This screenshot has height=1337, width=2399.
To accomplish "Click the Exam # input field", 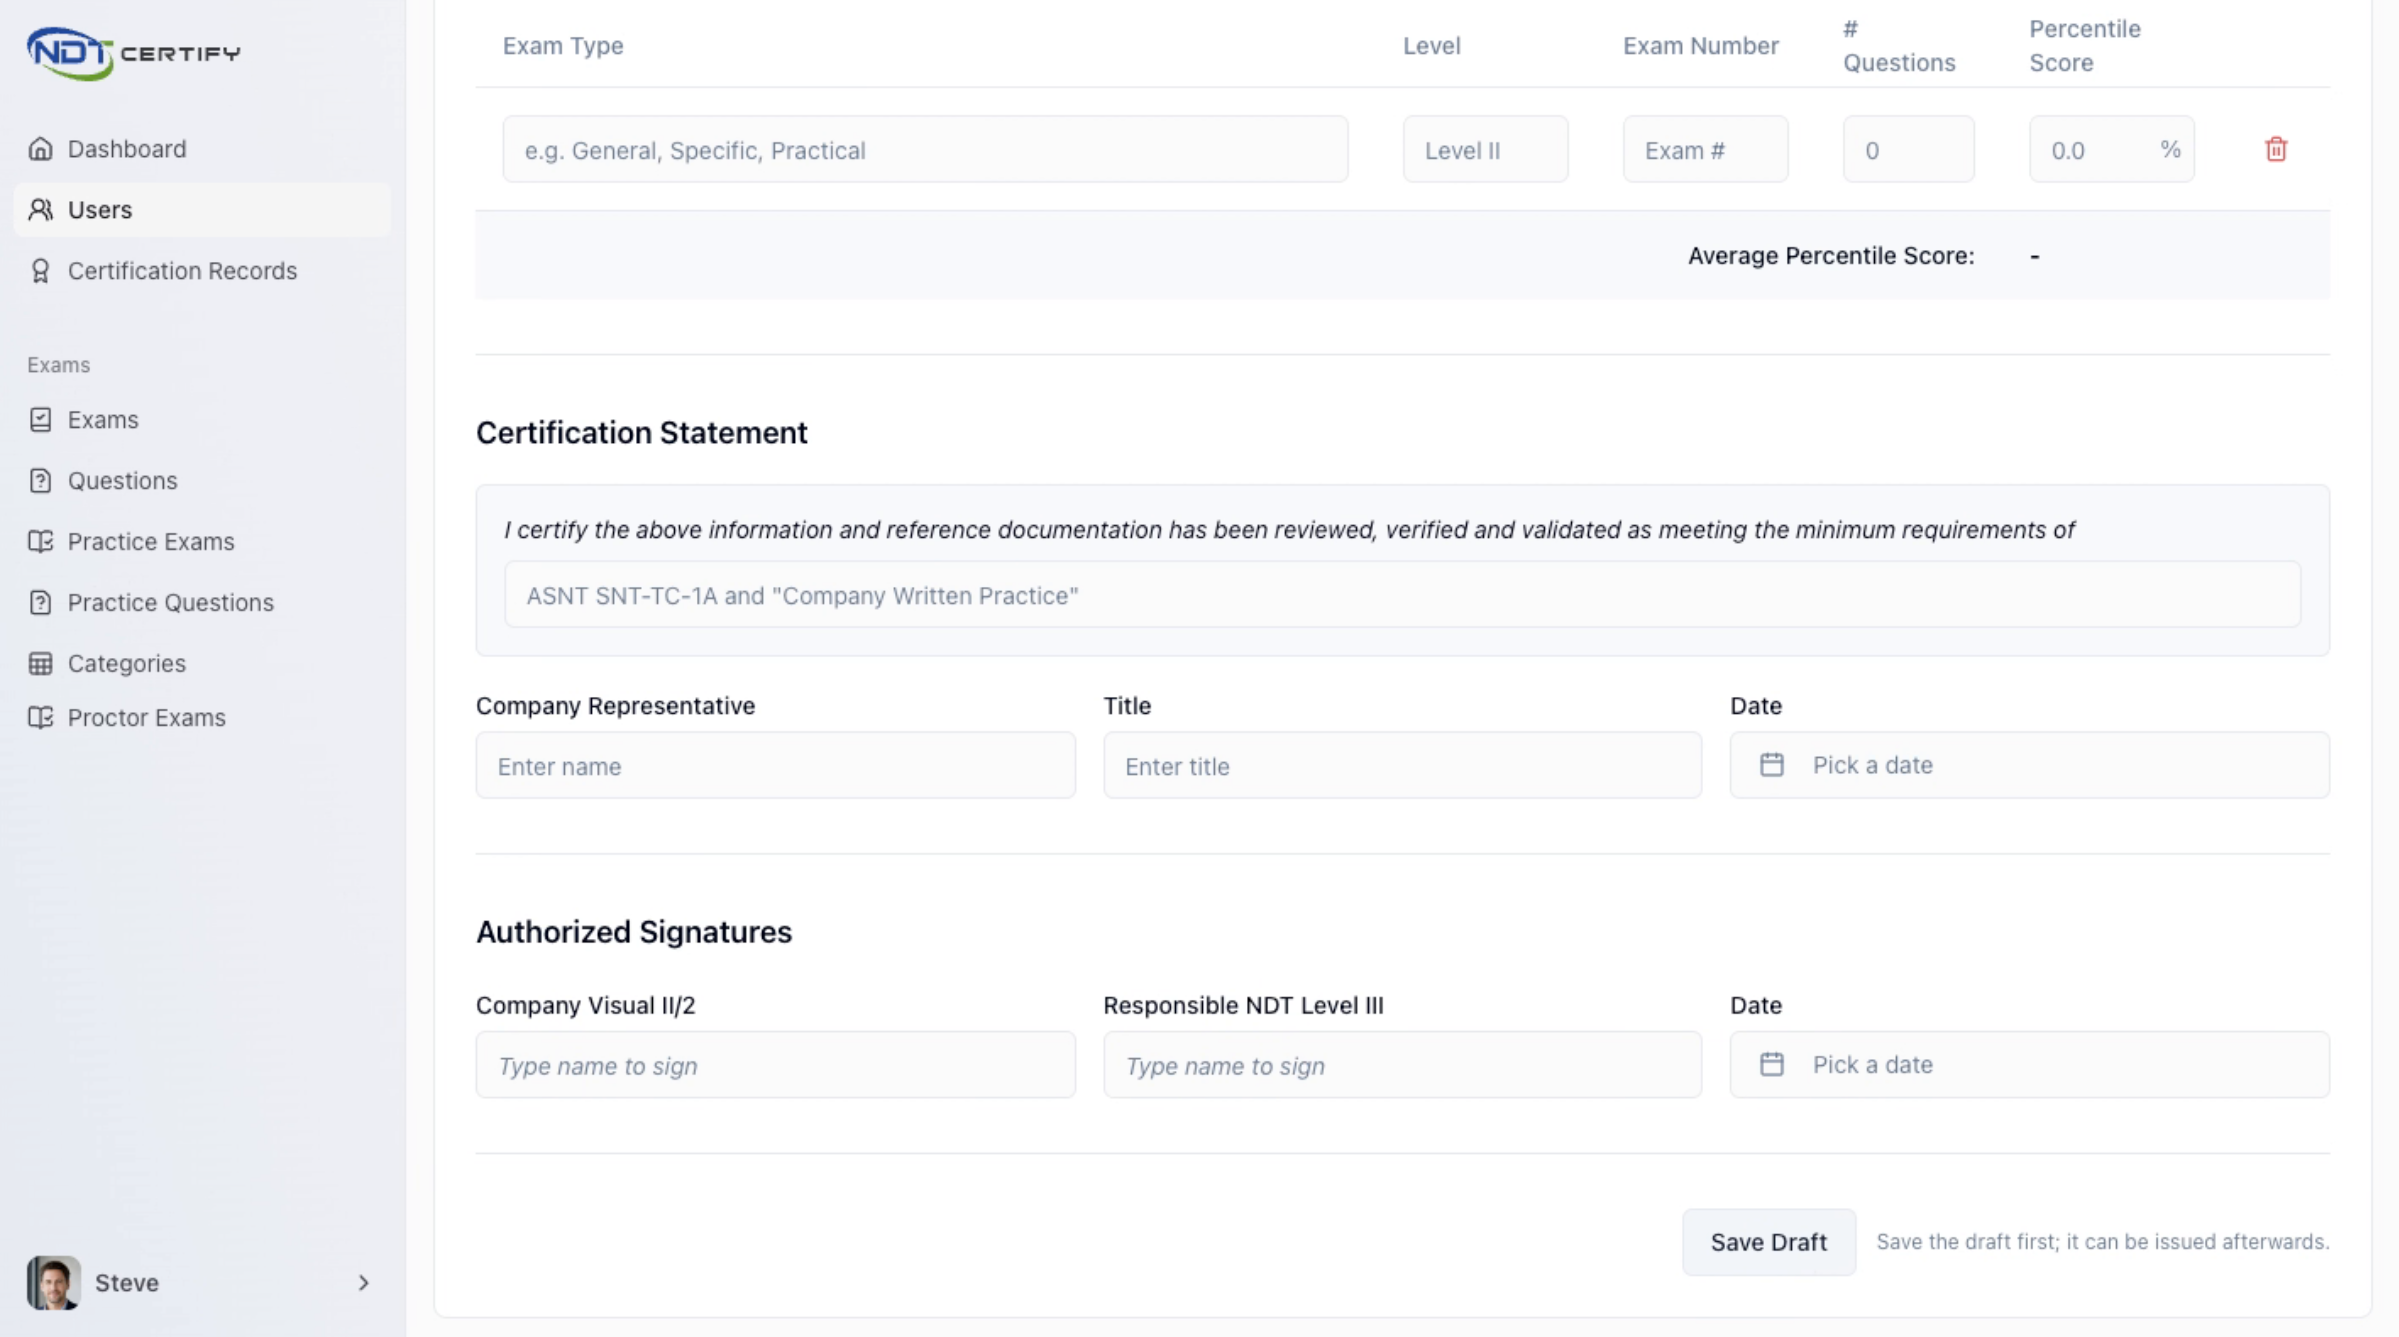I will click(x=1705, y=149).
